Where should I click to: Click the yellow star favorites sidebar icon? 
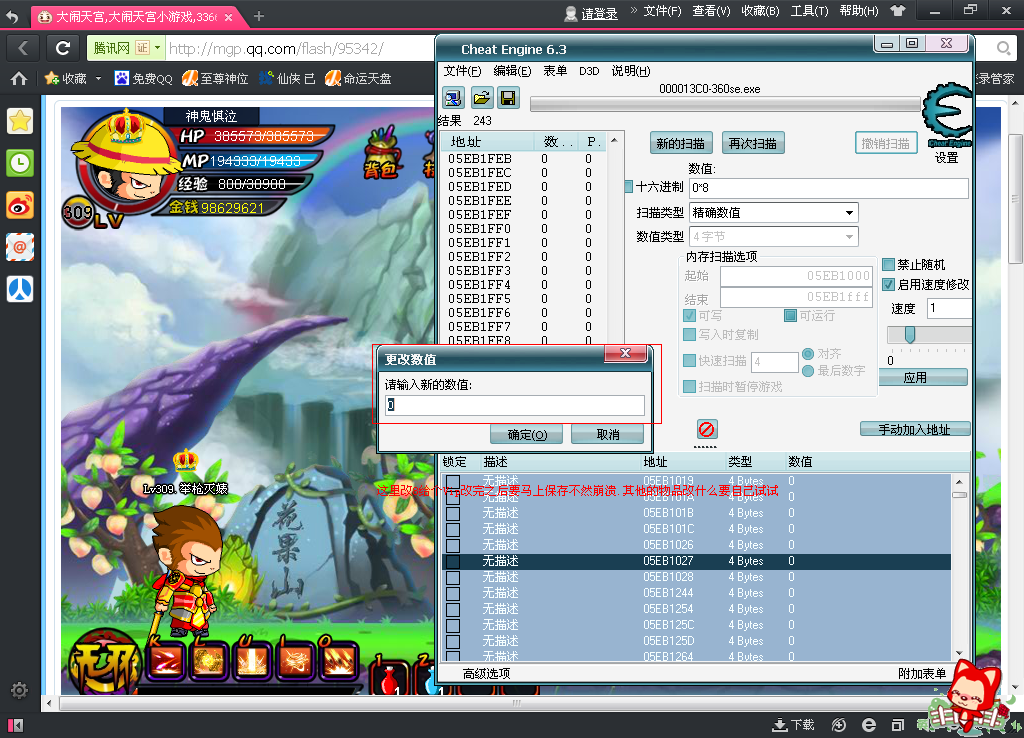pyautogui.click(x=20, y=121)
